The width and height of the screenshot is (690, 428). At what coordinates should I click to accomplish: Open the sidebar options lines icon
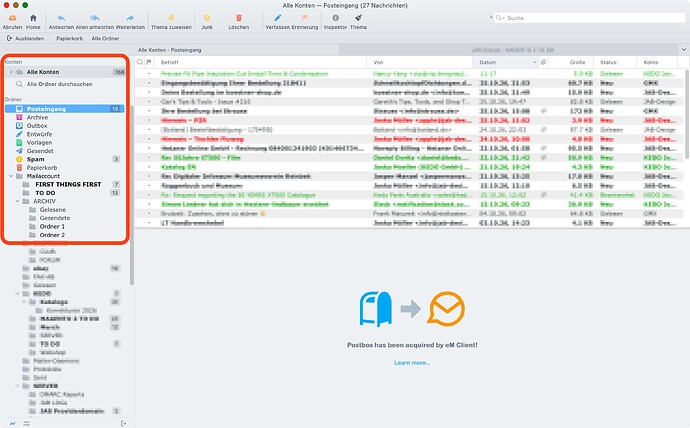tap(27, 423)
